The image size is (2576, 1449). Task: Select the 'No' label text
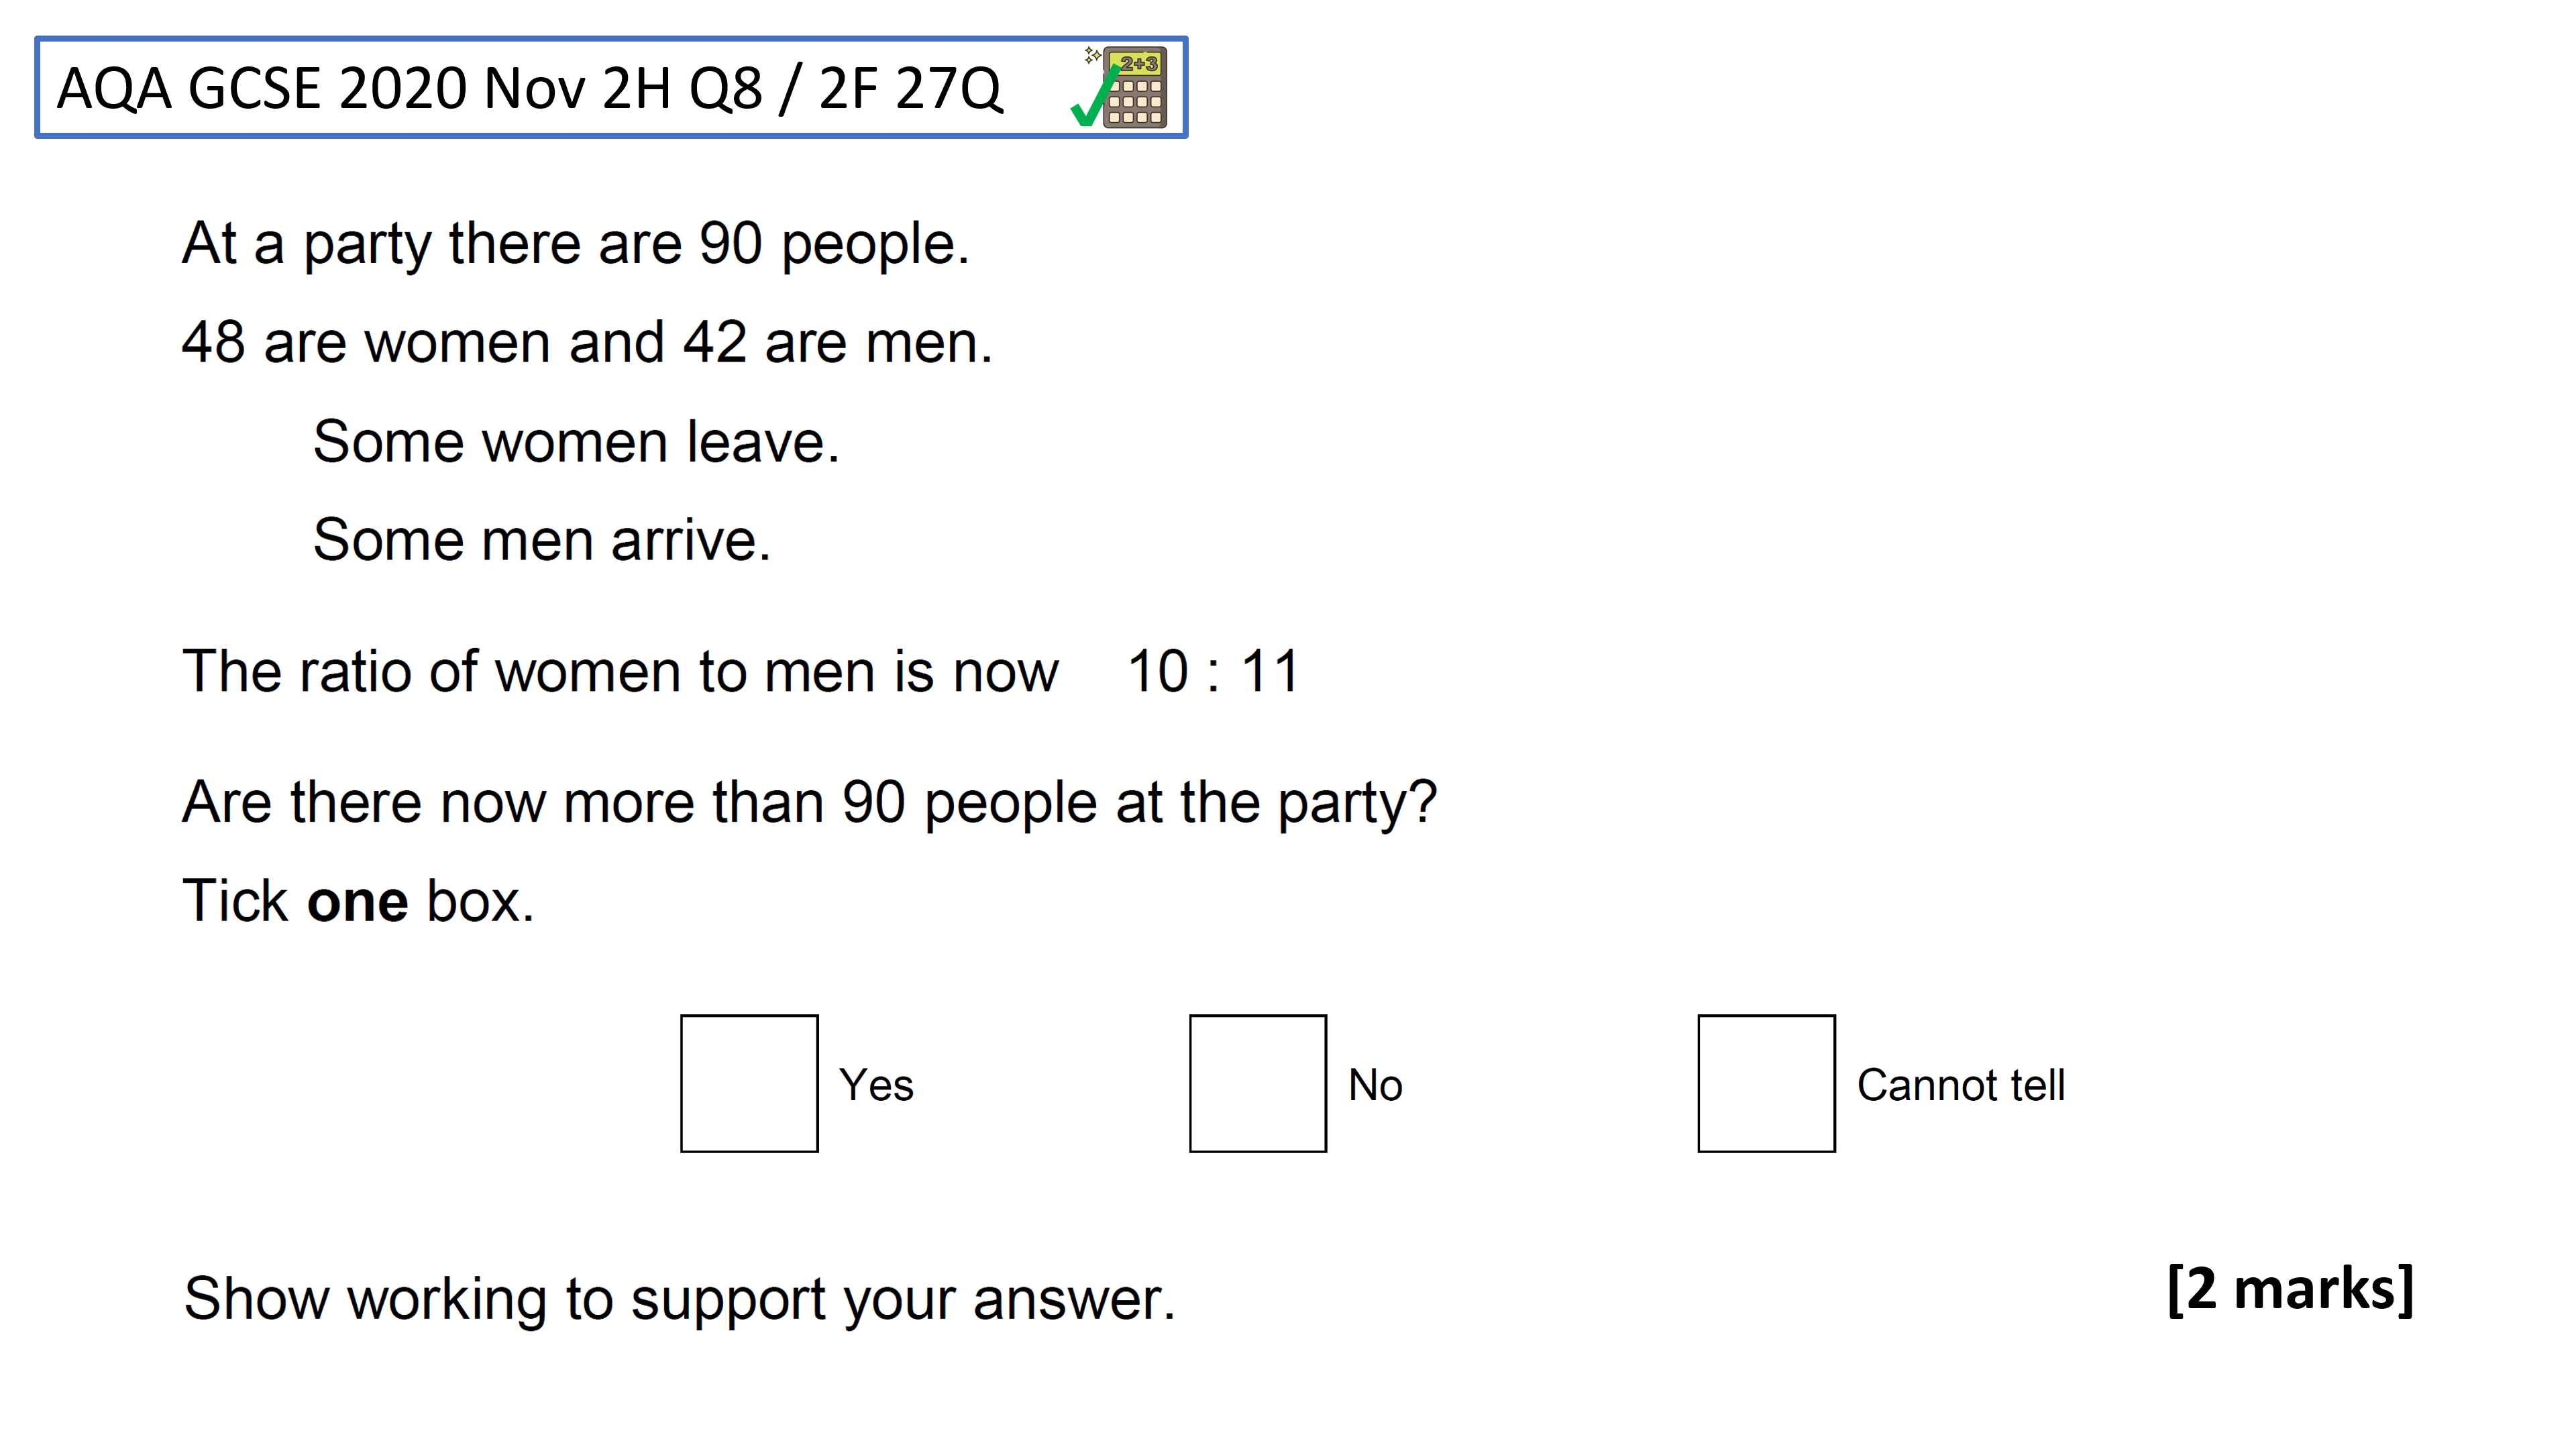click(x=1375, y=1085)
